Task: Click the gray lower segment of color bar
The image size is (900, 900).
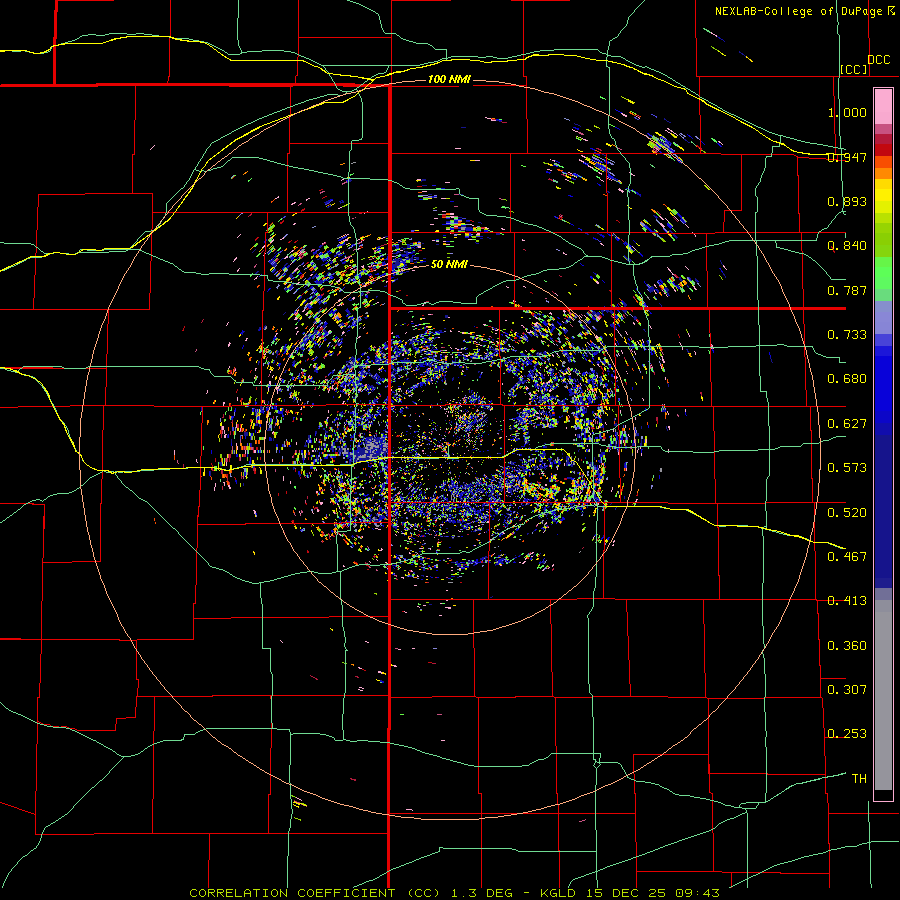Action: tap(883, 695)
